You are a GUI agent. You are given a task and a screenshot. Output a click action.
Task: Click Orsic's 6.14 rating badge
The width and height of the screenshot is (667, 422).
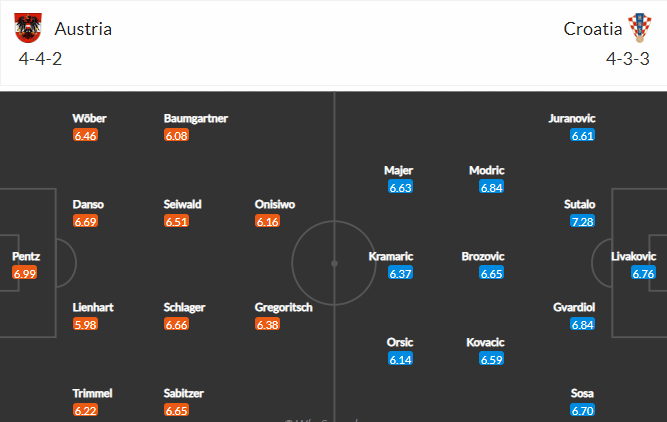400,359
